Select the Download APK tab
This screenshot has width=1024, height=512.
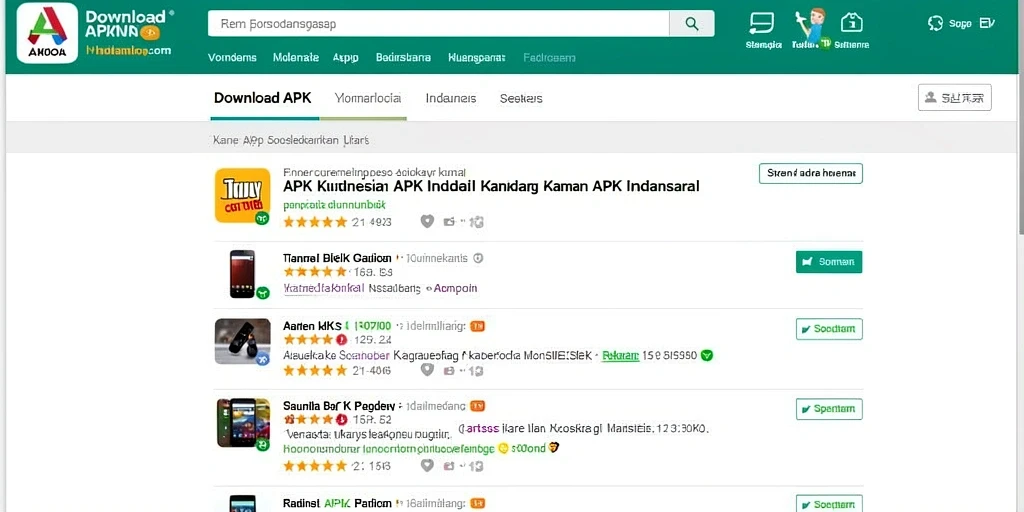tap(263, 98)
